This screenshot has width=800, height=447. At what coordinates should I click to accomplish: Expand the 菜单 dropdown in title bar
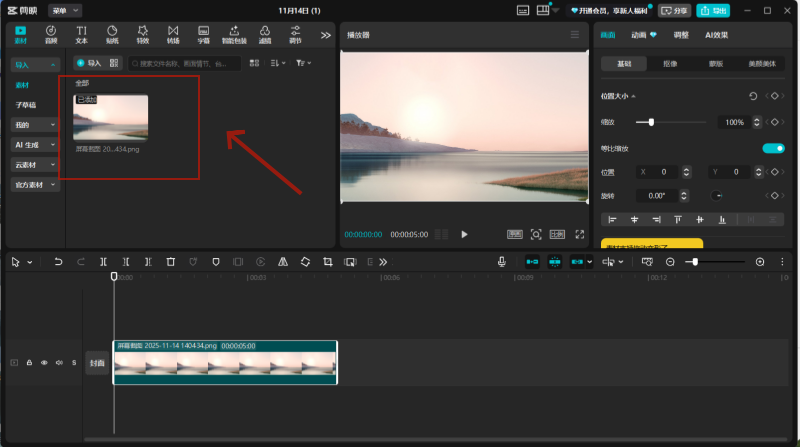pyautogui.click(x=65, y=10)
